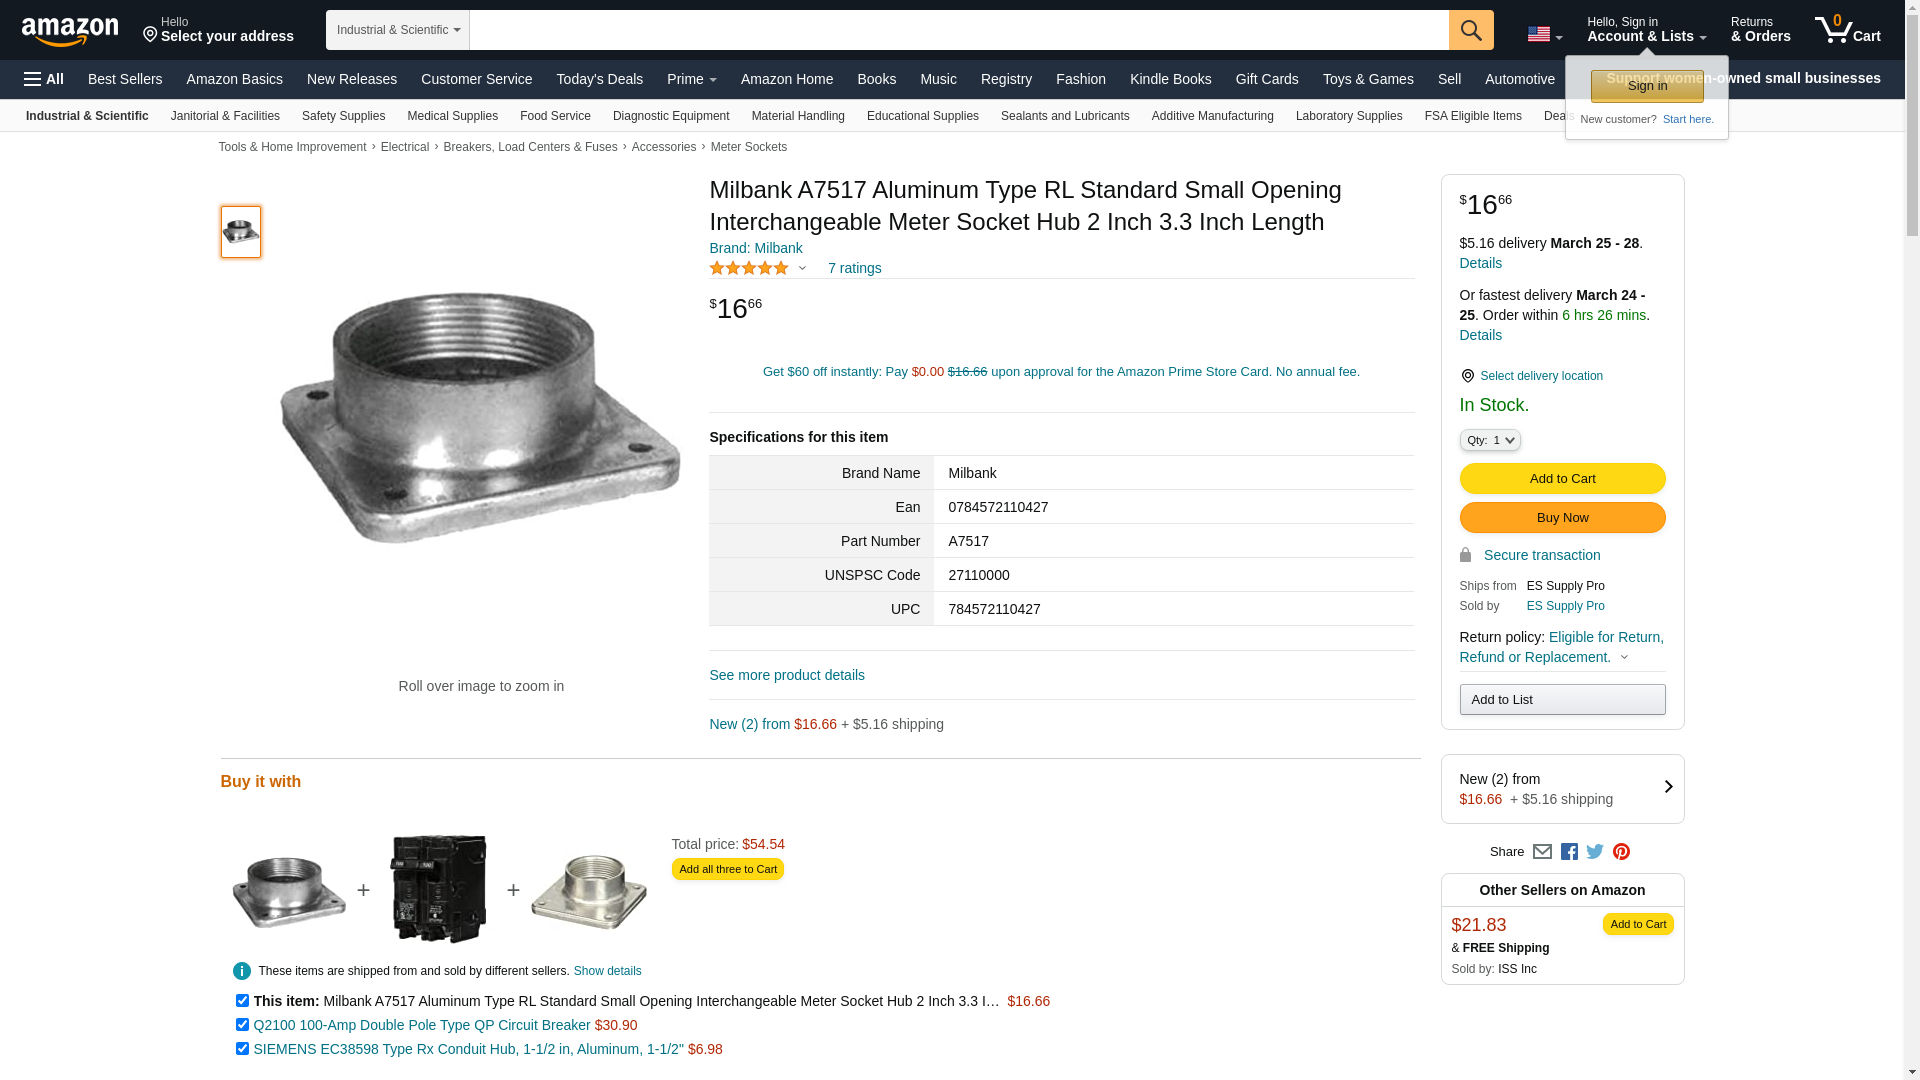
Task: Select the product image thumbnail
Action: point(241,232)
